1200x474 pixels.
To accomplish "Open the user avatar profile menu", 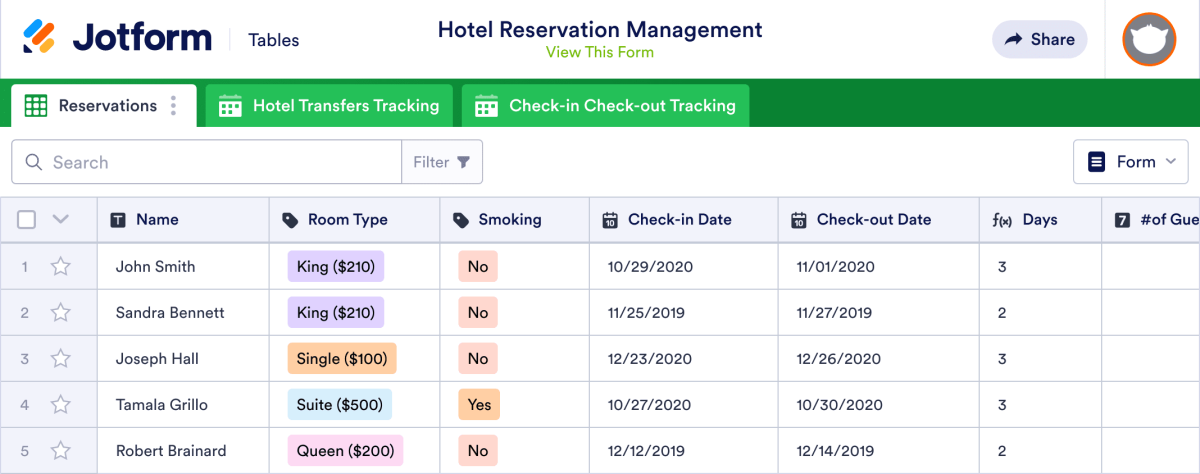I will coord(1148,40).
